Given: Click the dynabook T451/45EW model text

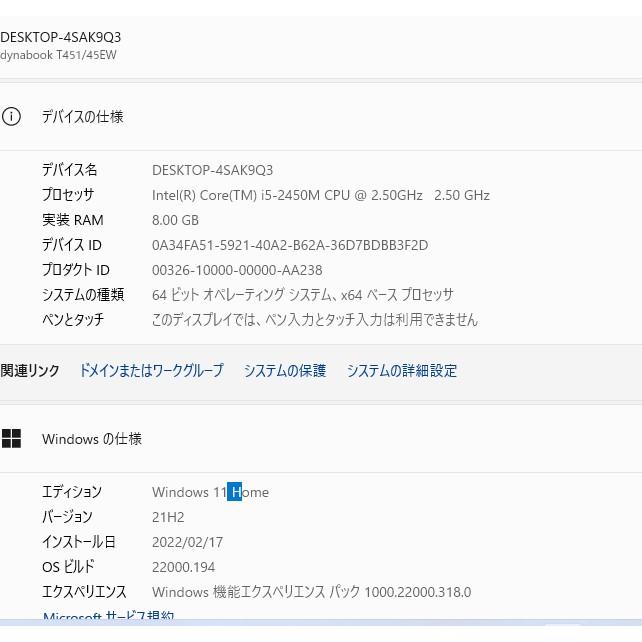Looking at the screenshot, I should [58, 55].
